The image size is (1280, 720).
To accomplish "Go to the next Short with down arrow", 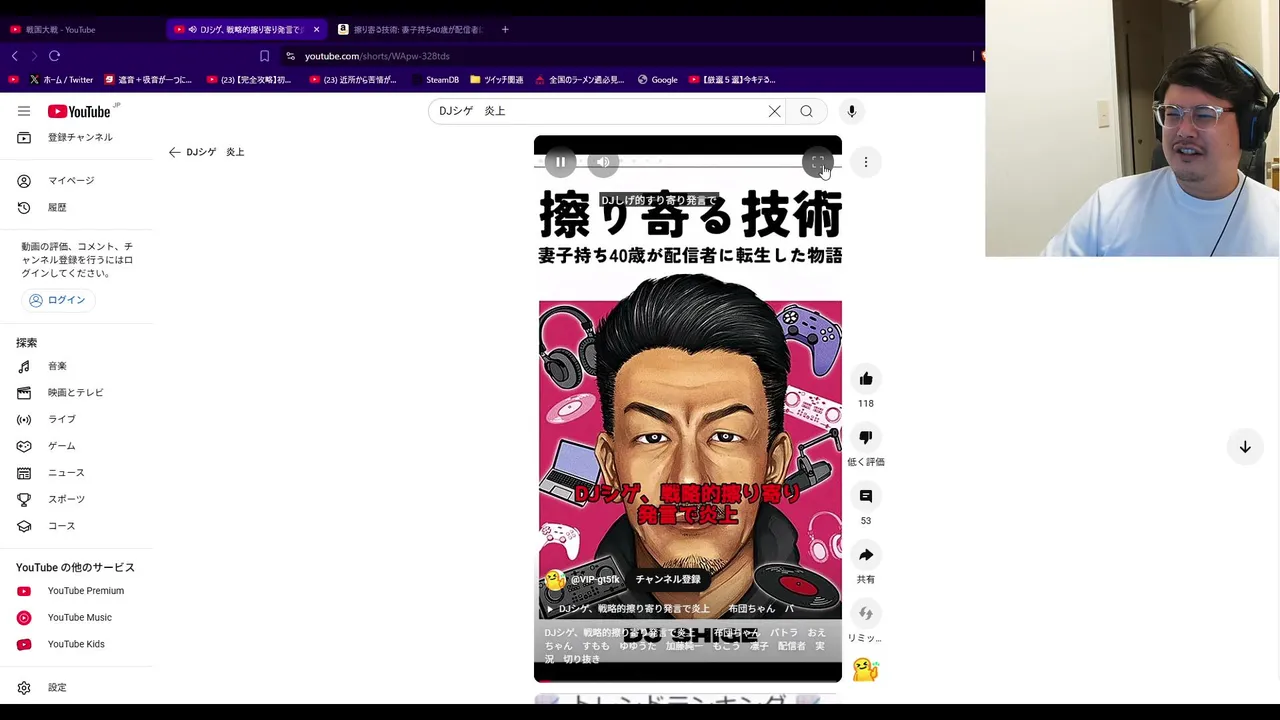I will (1245, 447).
